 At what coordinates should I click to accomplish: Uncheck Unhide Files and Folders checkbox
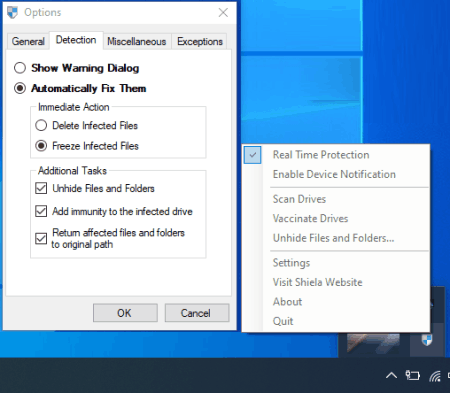[41, 188]
